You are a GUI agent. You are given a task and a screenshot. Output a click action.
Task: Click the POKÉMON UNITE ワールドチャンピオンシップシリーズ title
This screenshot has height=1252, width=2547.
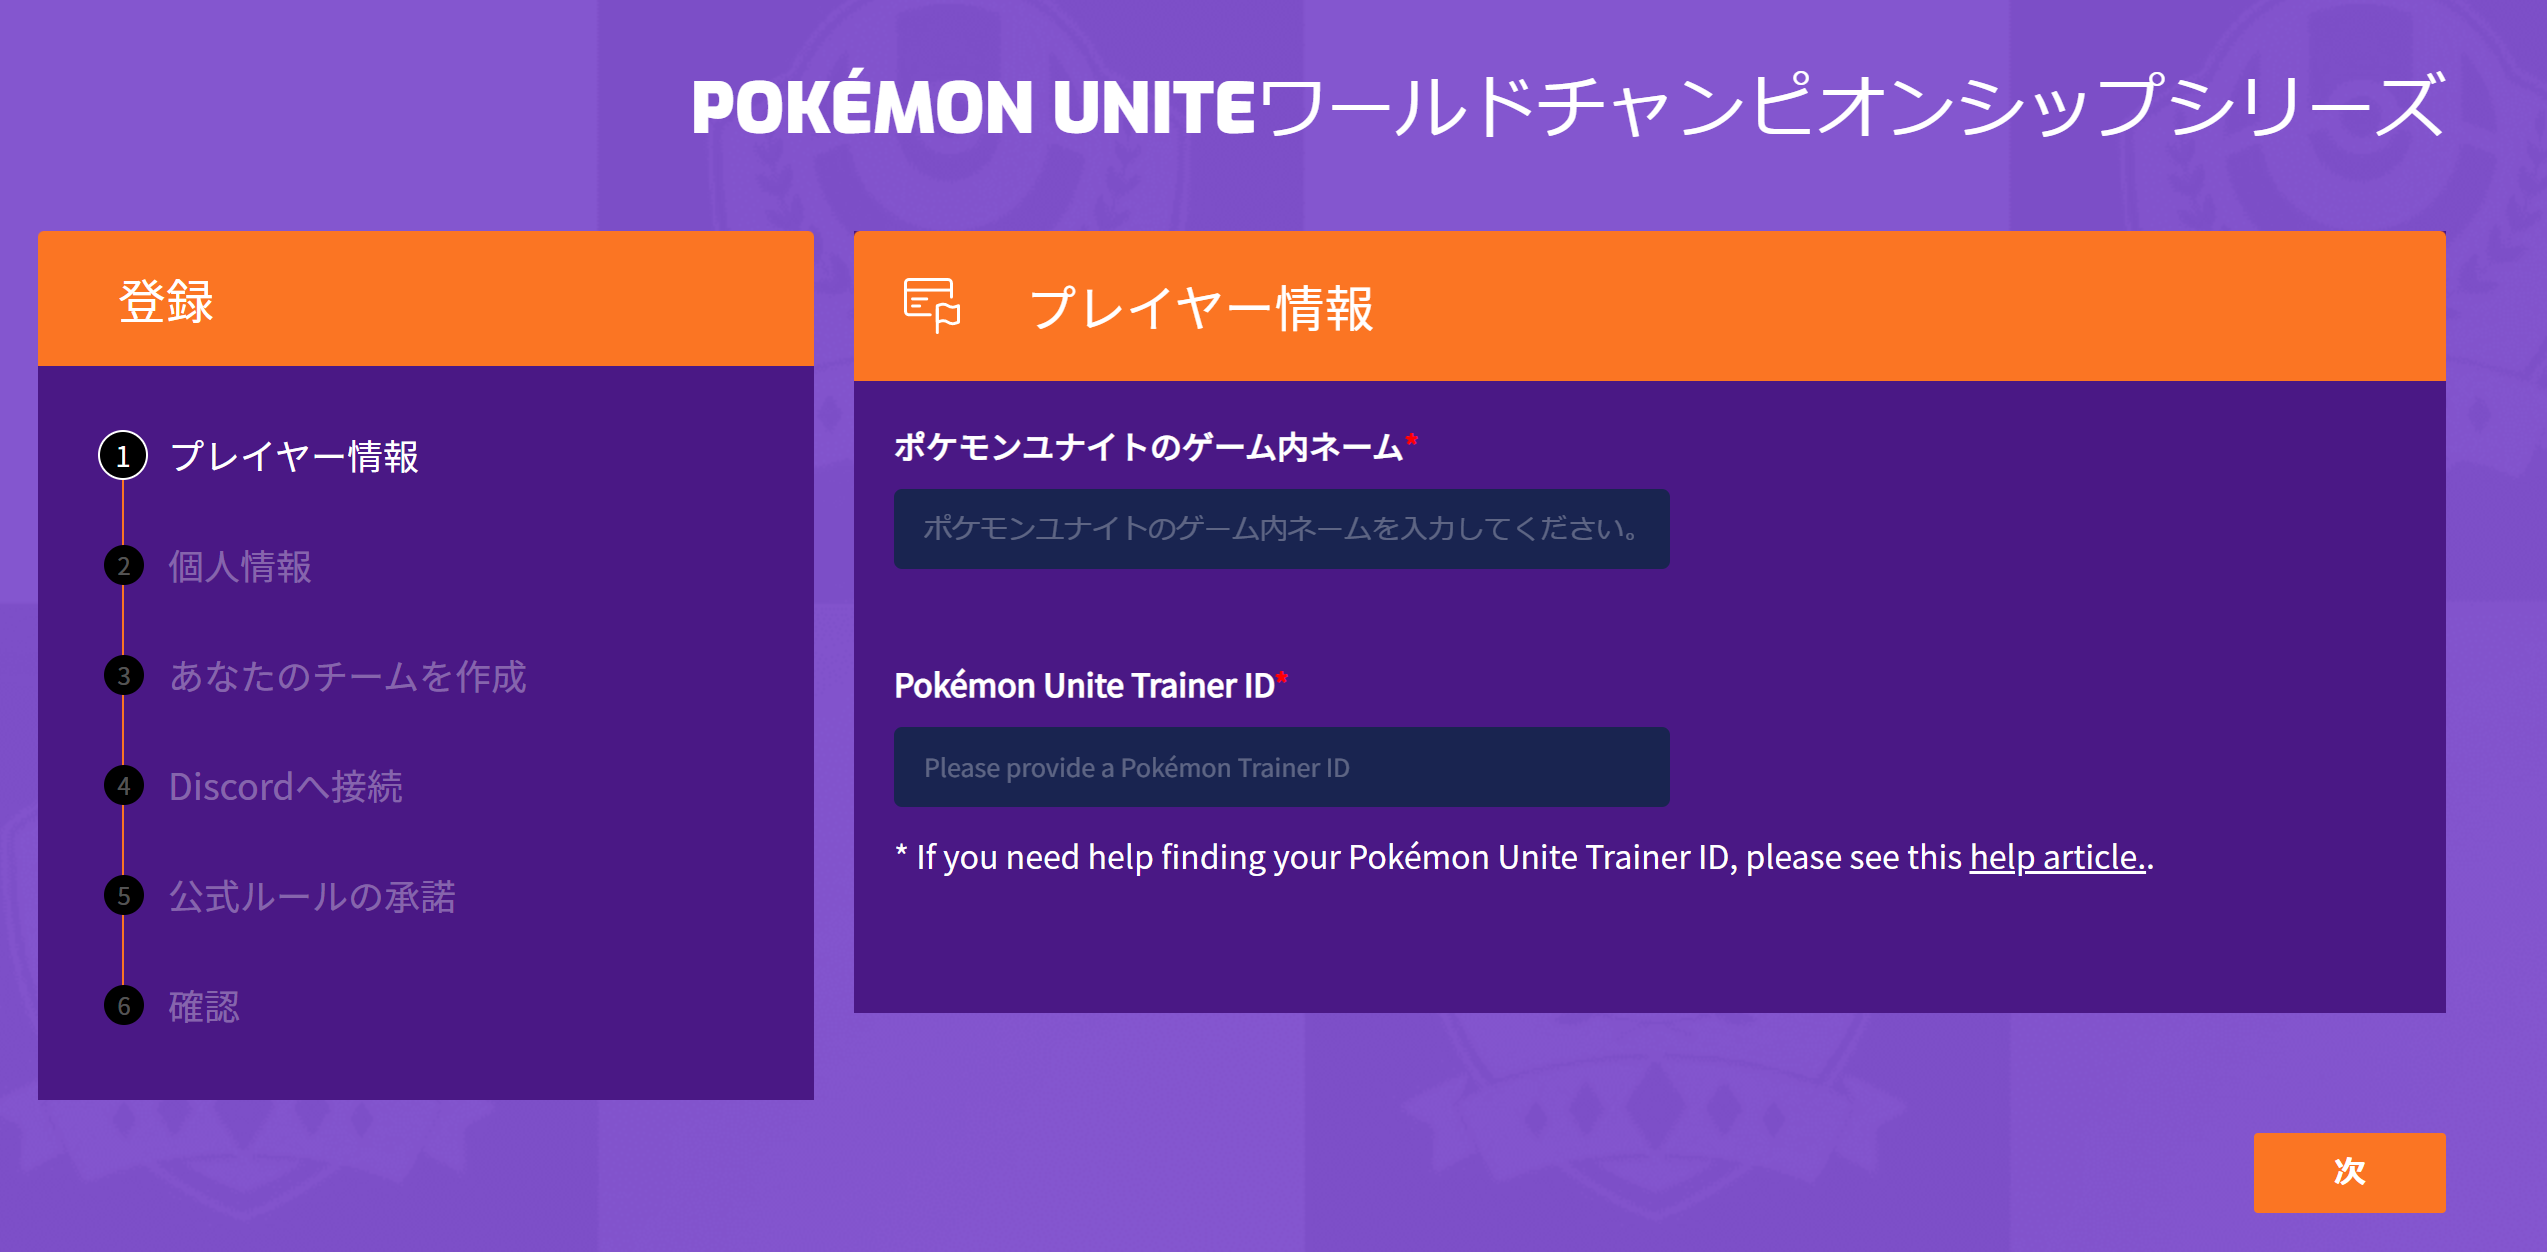point(1568,105)
